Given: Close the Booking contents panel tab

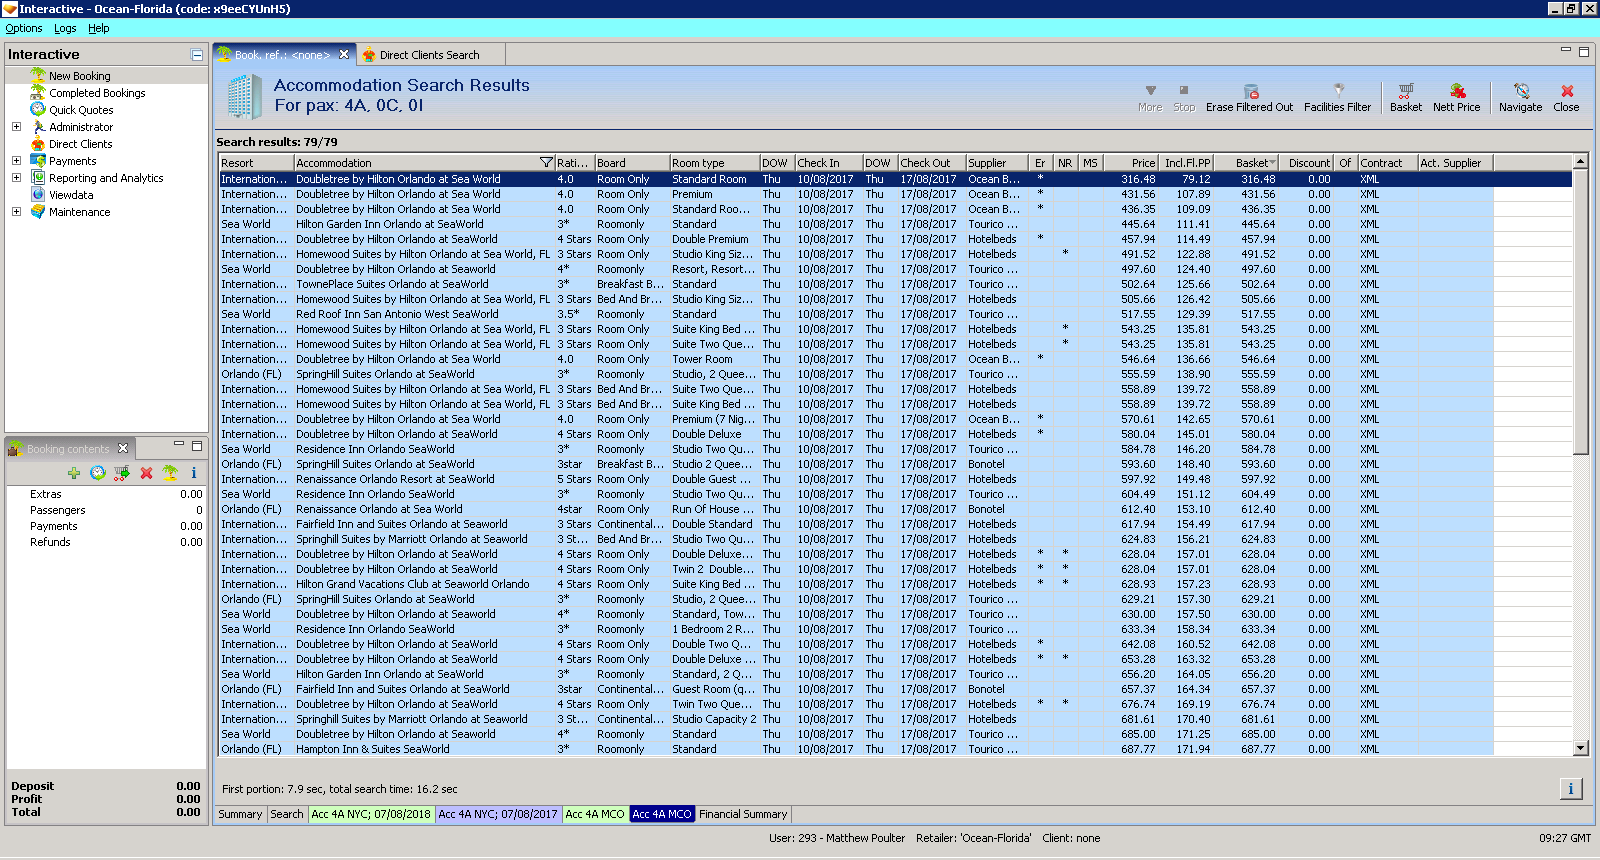Looking at the screenshot, I should (123, 448).
